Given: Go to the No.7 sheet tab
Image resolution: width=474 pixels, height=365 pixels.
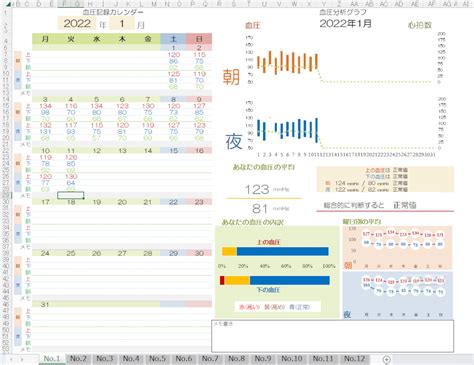Looking at the screenshot, I should (210, 359).
